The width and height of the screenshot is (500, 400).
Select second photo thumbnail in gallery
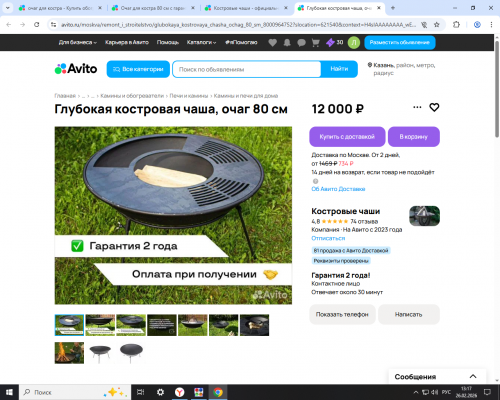(x=100, y=325)
